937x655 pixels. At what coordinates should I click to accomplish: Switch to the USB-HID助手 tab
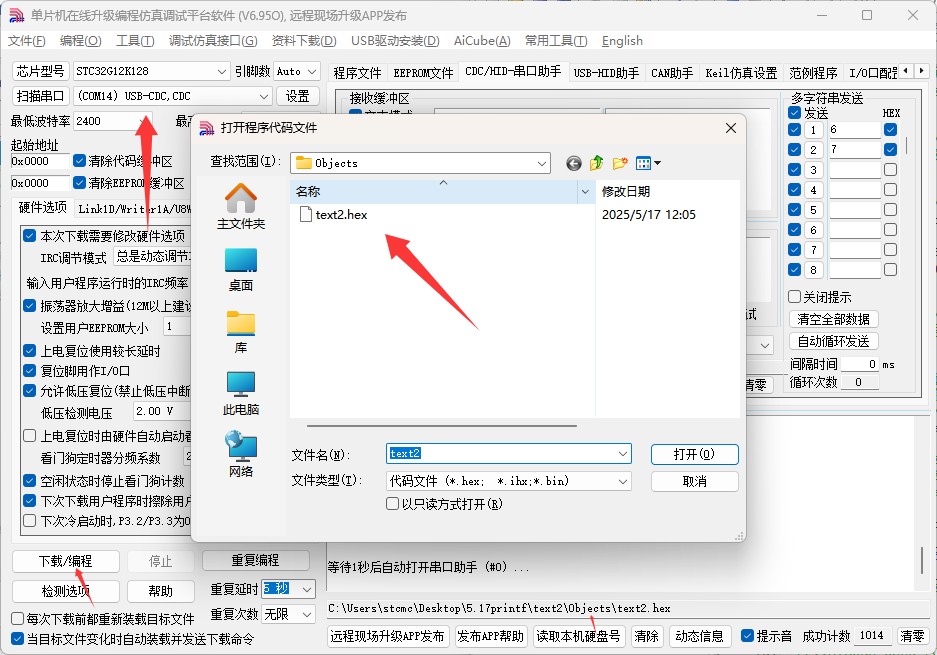pos(606,73)
